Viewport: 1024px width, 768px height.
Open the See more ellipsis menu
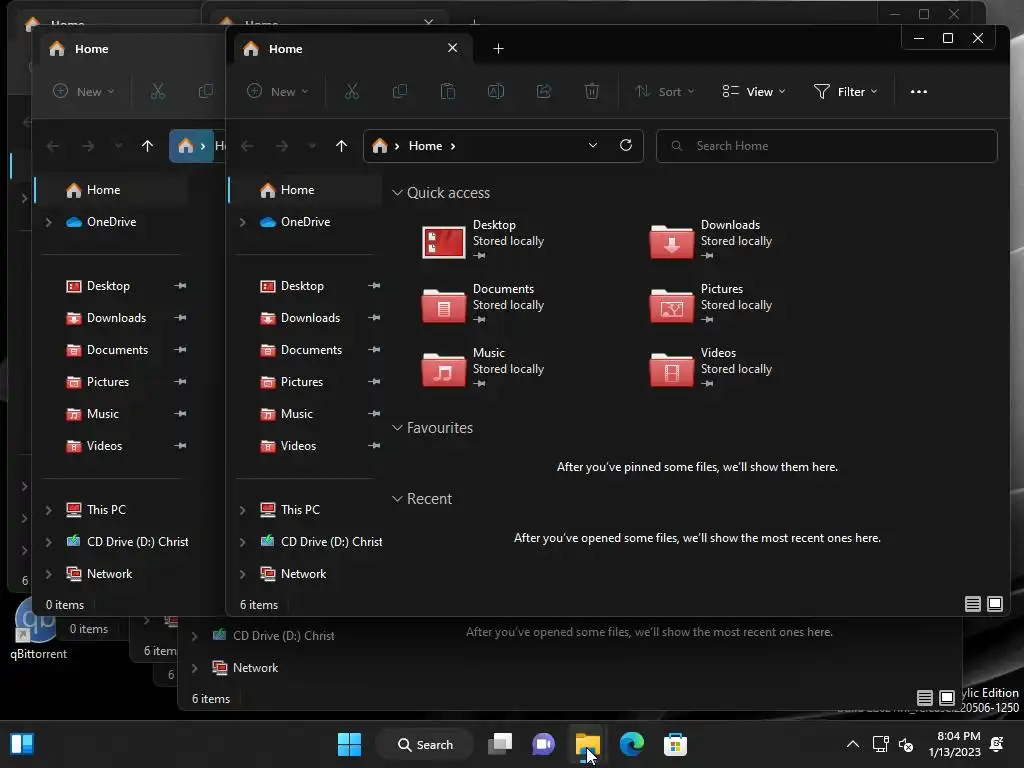(919, 91)
